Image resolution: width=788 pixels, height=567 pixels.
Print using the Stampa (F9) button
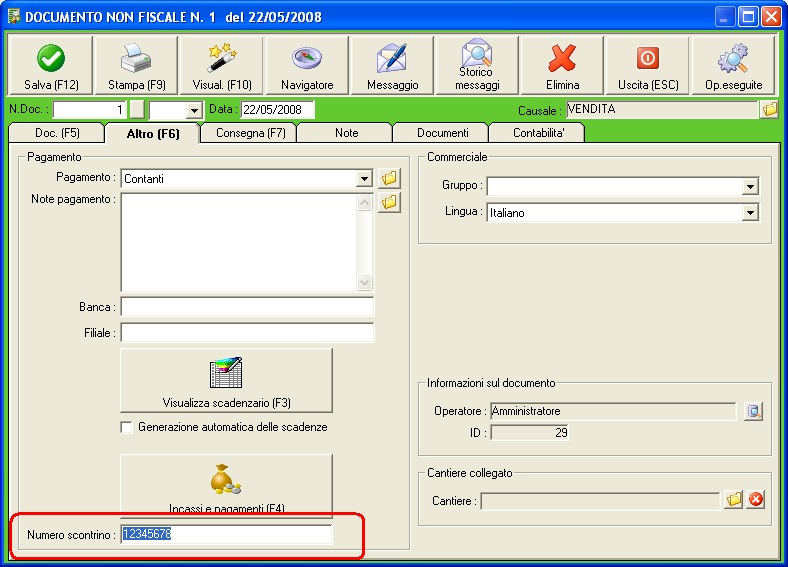pos(136,65)
